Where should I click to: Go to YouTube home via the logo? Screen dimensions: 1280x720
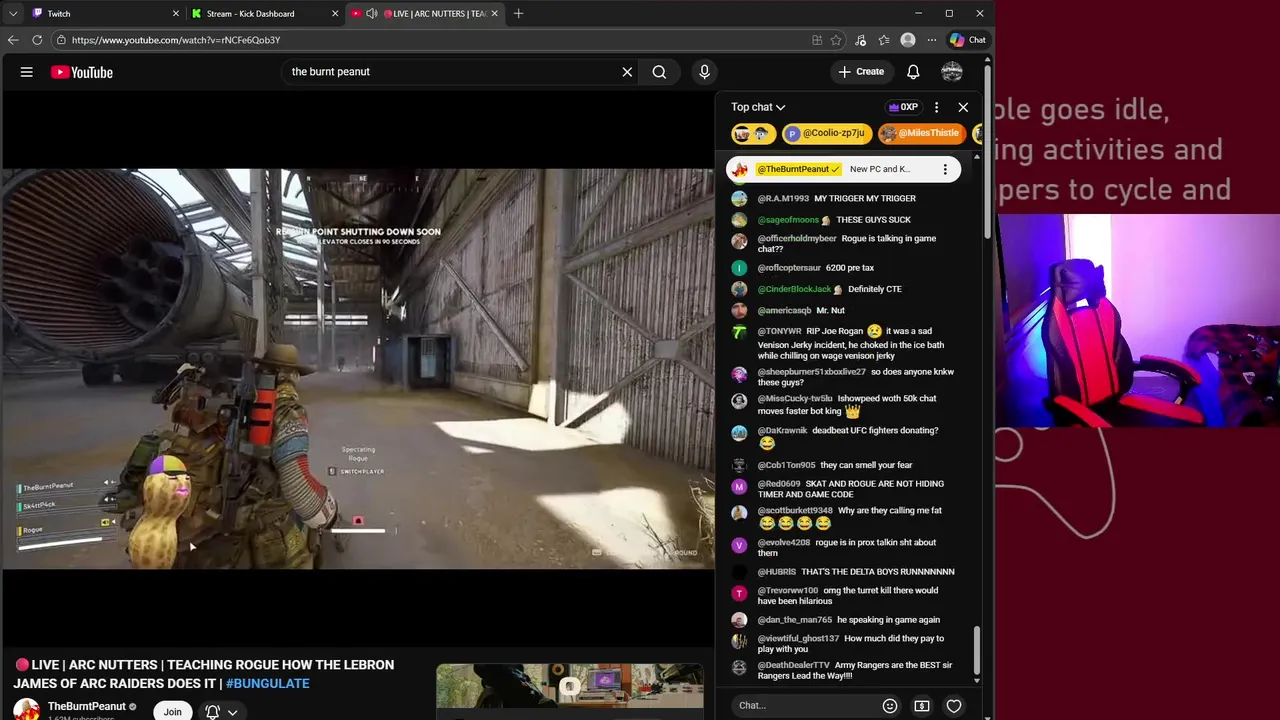(82, 72)
